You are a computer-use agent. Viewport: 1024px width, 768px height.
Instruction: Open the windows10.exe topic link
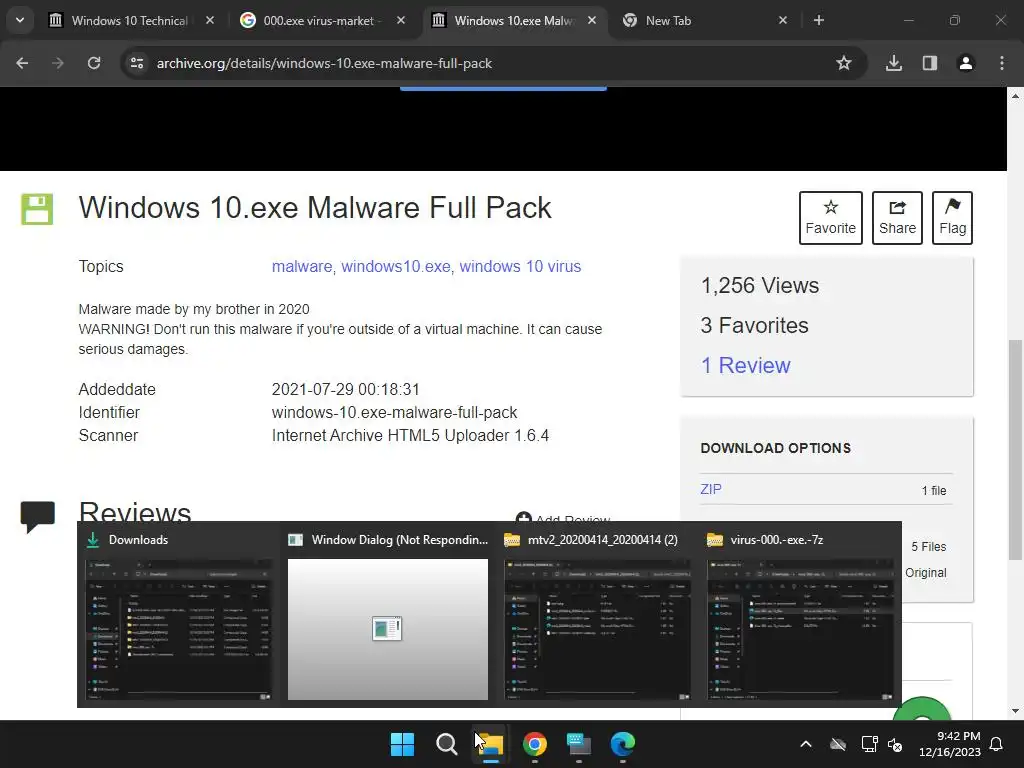pos(396,266)
